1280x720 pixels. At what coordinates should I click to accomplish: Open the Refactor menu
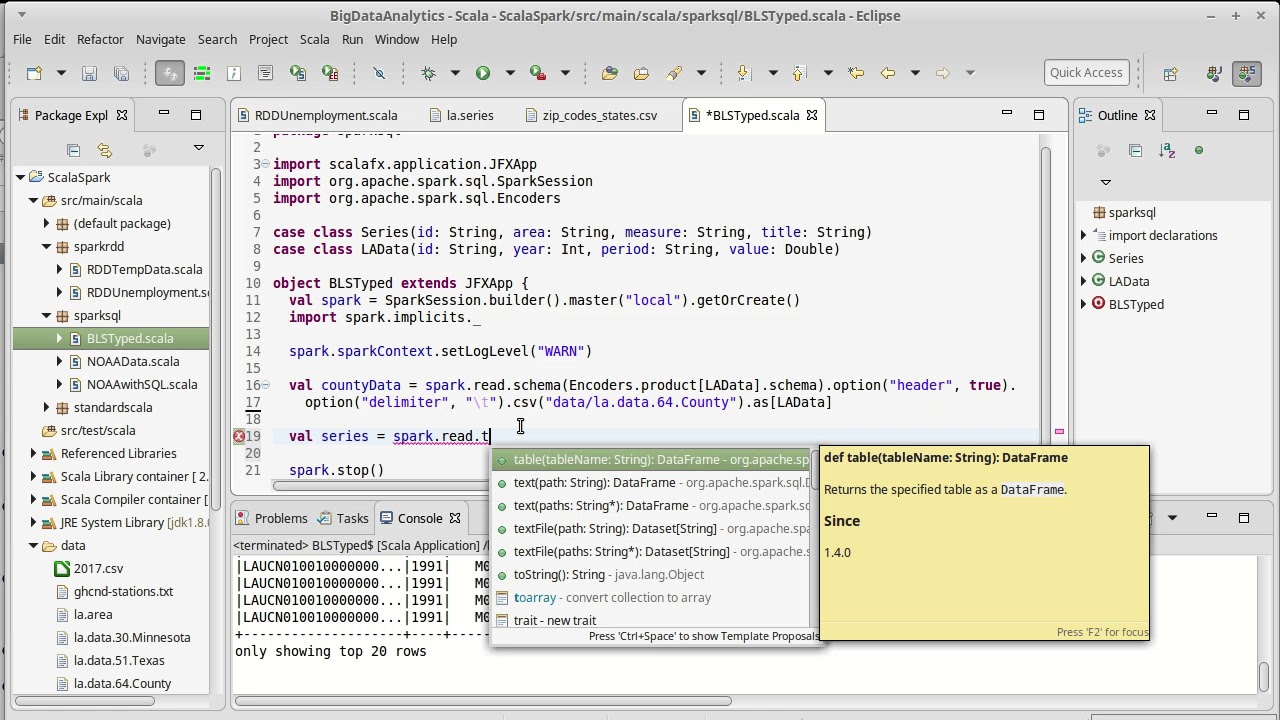(x=100, y=39)
